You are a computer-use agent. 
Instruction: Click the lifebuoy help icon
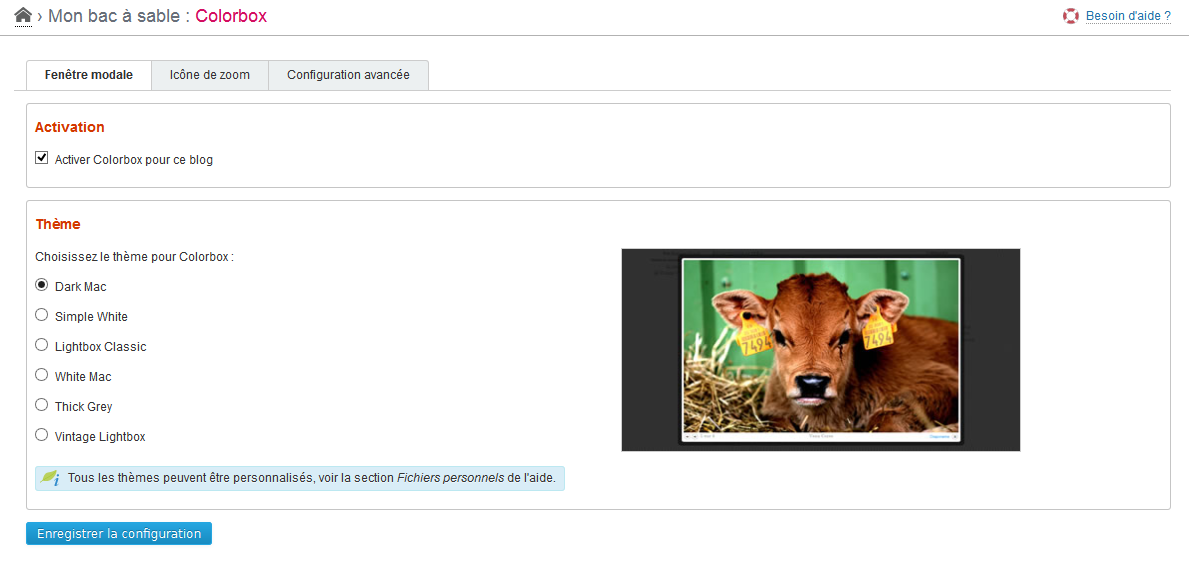[x=1071, y=16]
